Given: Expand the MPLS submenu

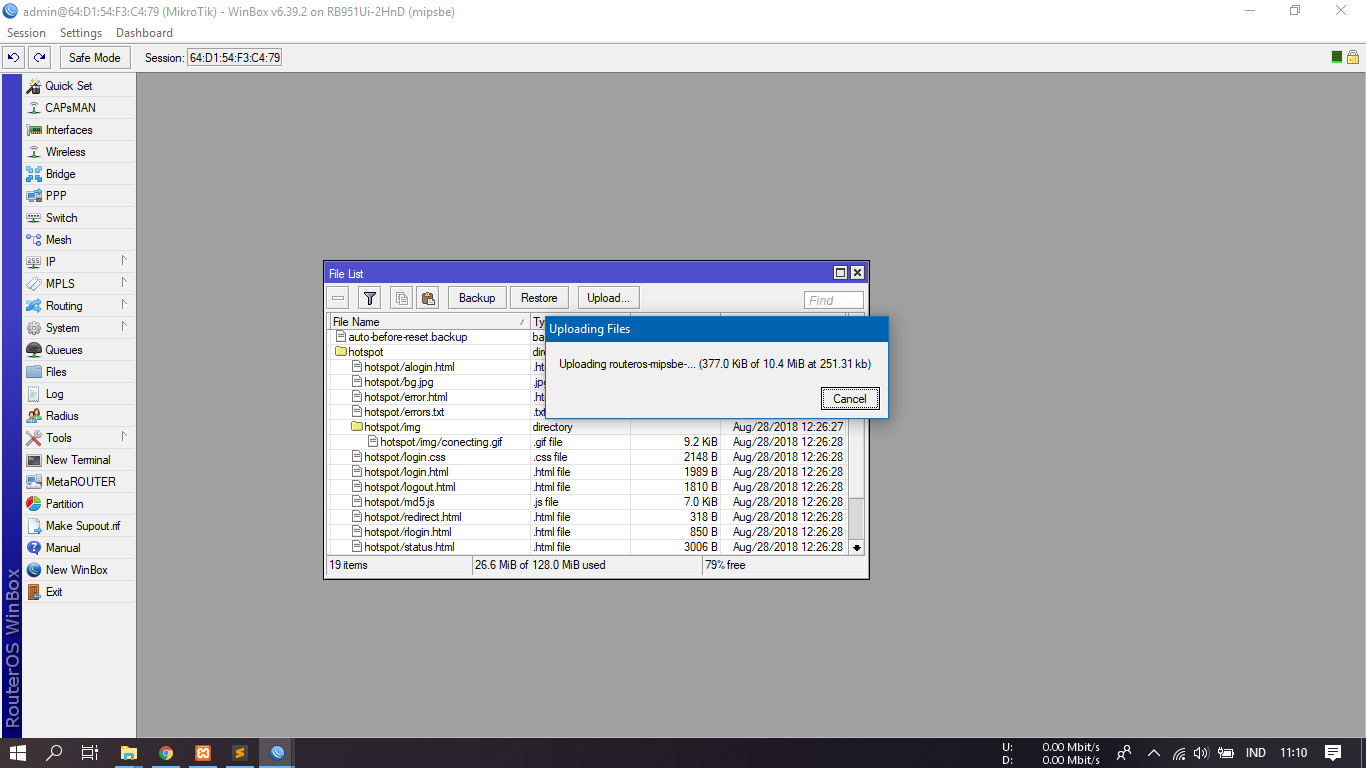Looking at the screenshot, I should coord(79,284).
